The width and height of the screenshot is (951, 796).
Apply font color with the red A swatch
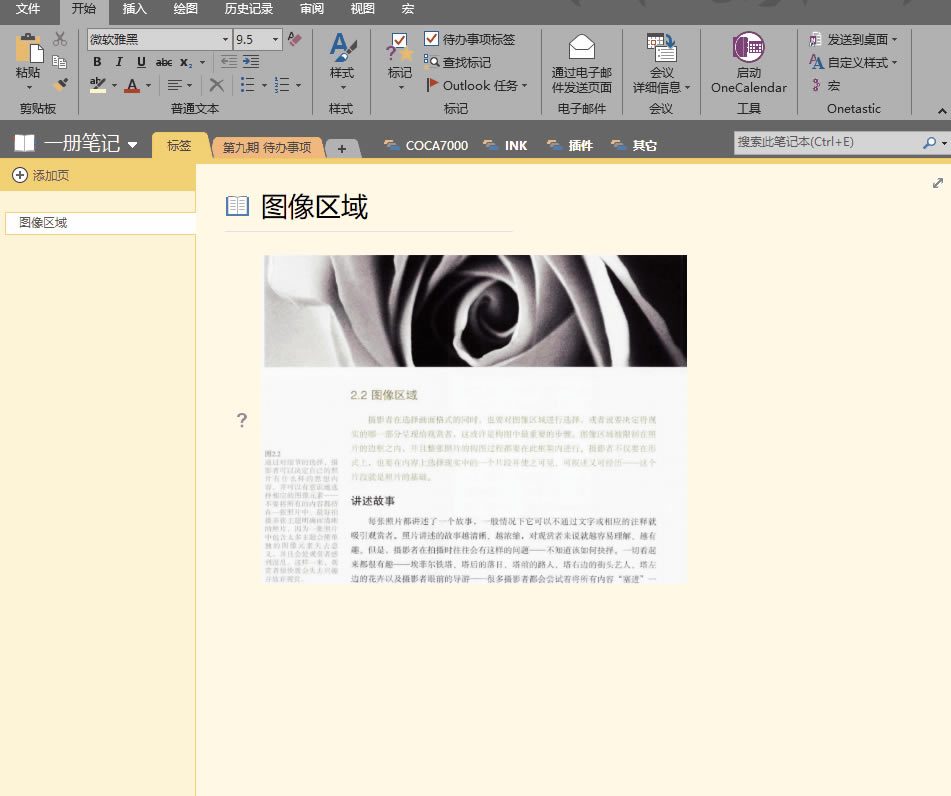[134, 84]
